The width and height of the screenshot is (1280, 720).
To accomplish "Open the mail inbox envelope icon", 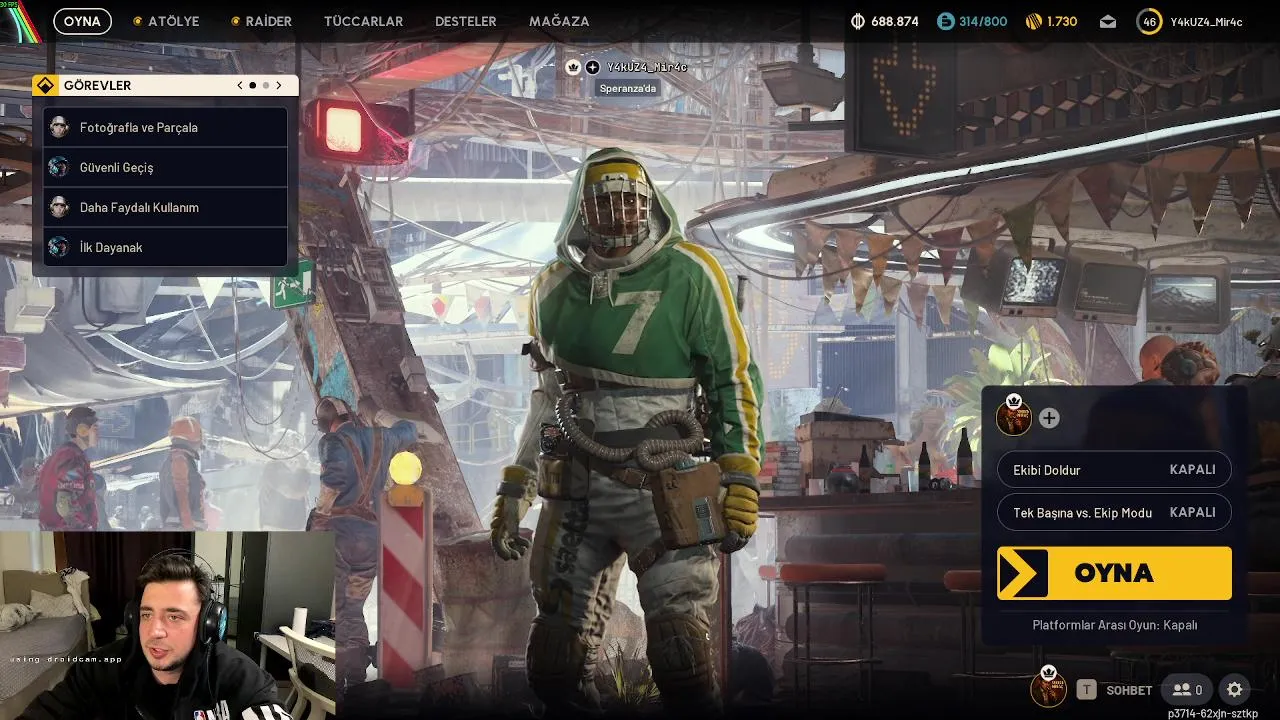I will click(1107, 21).
